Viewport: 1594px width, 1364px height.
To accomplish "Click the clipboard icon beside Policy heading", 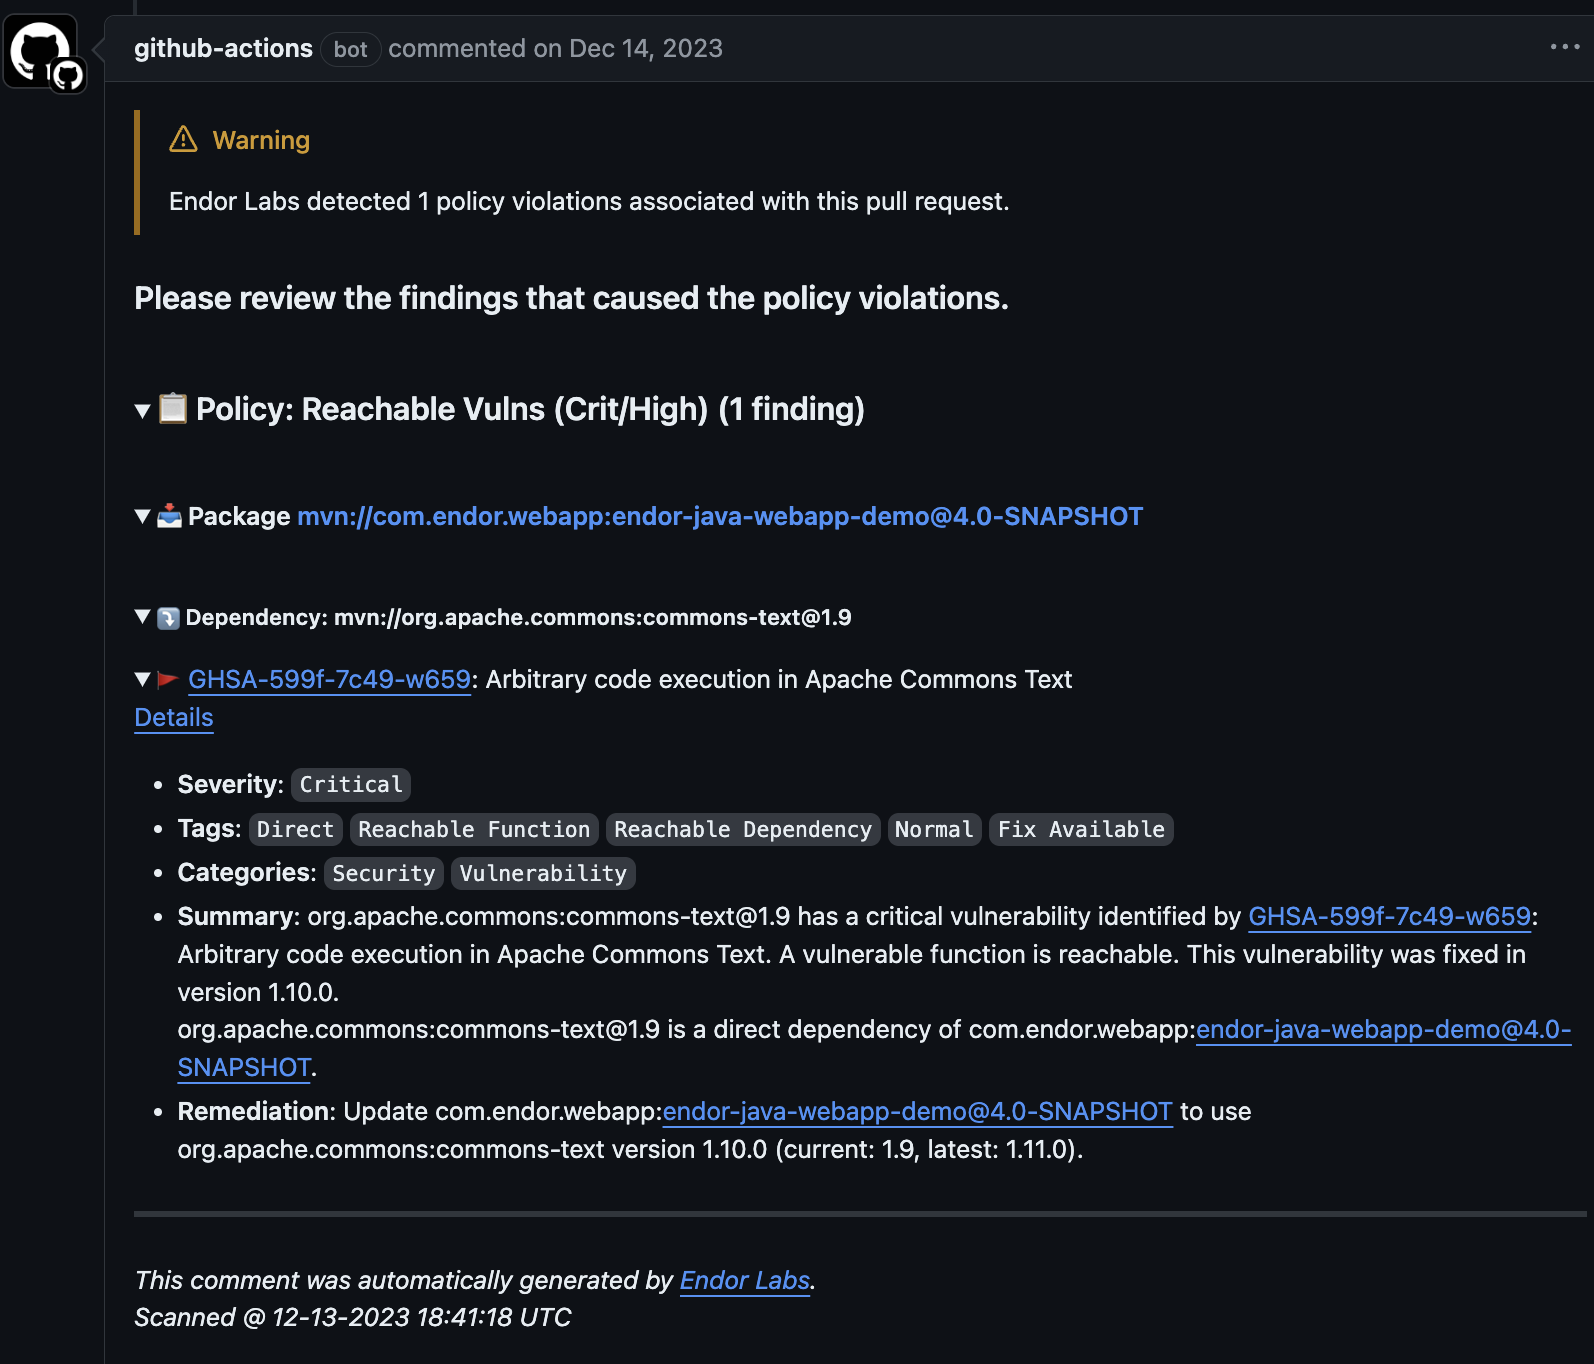I will [x=172, y=408].
